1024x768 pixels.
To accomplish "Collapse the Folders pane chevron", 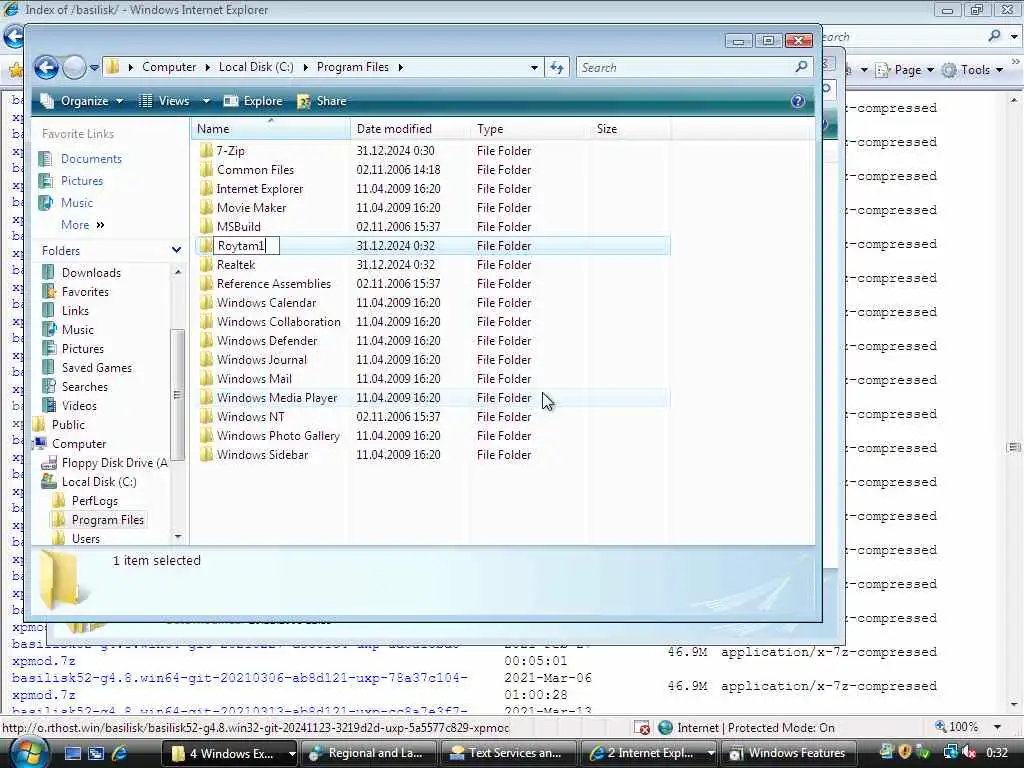I will [176, 250].
